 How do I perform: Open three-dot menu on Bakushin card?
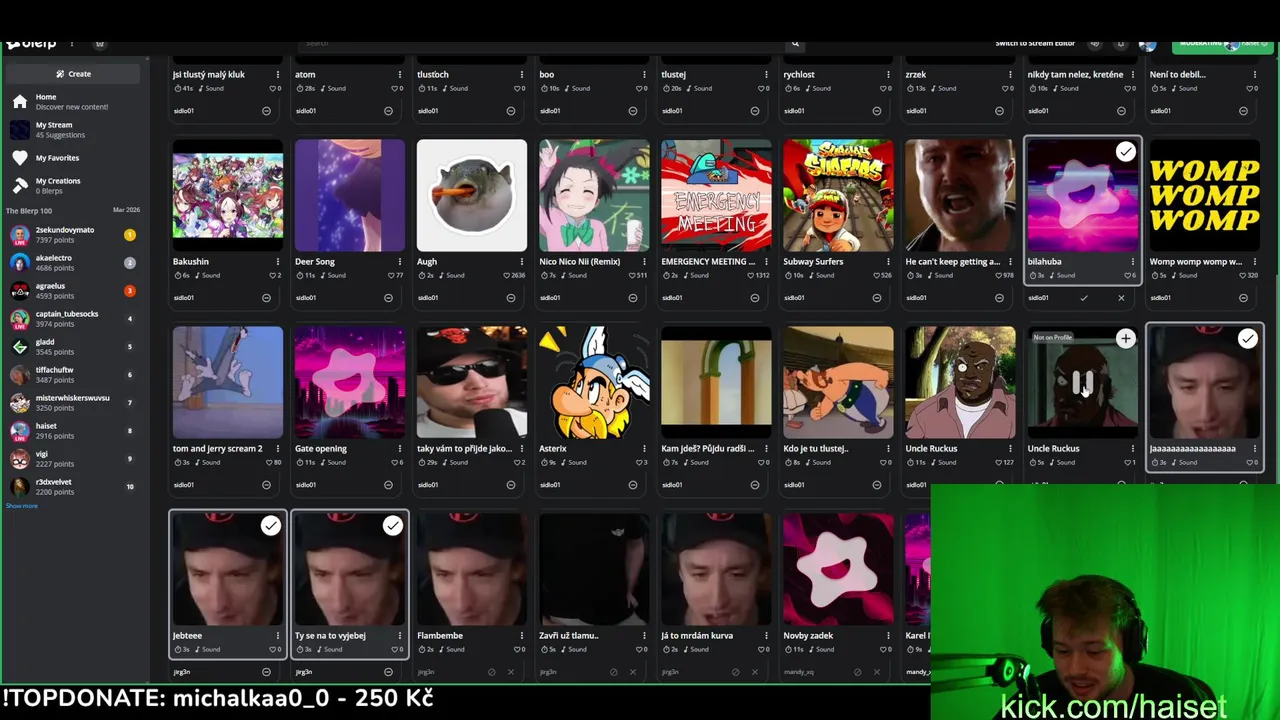pos(278,262)
